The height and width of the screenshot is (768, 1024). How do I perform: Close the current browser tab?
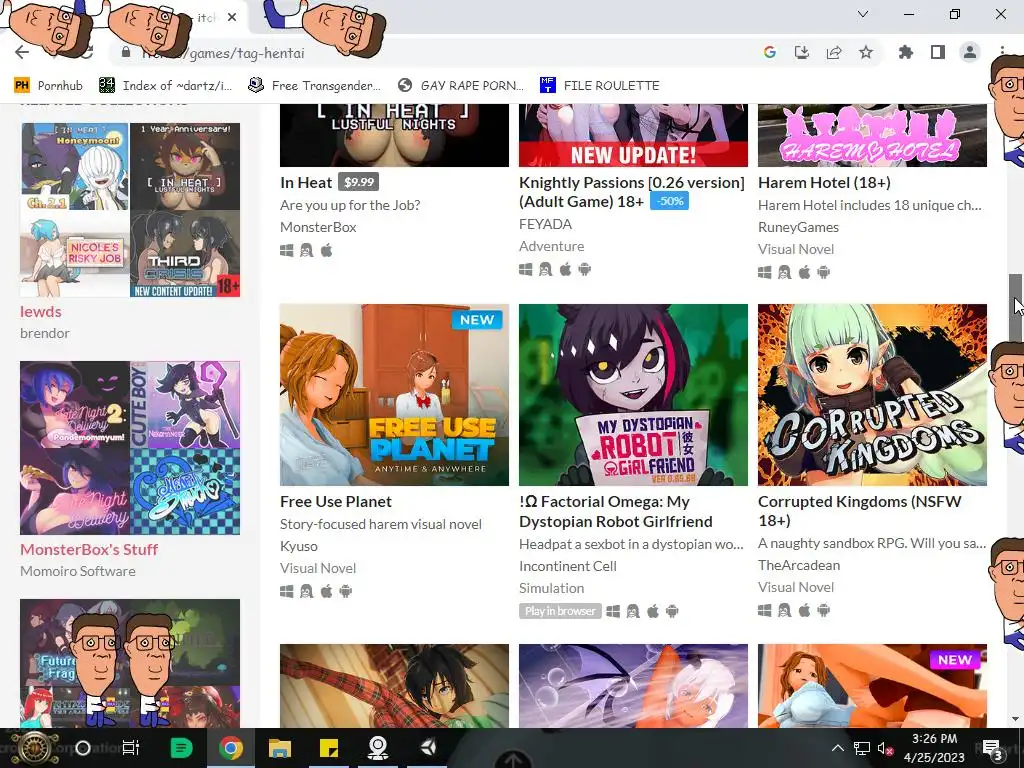click(232, 18)
